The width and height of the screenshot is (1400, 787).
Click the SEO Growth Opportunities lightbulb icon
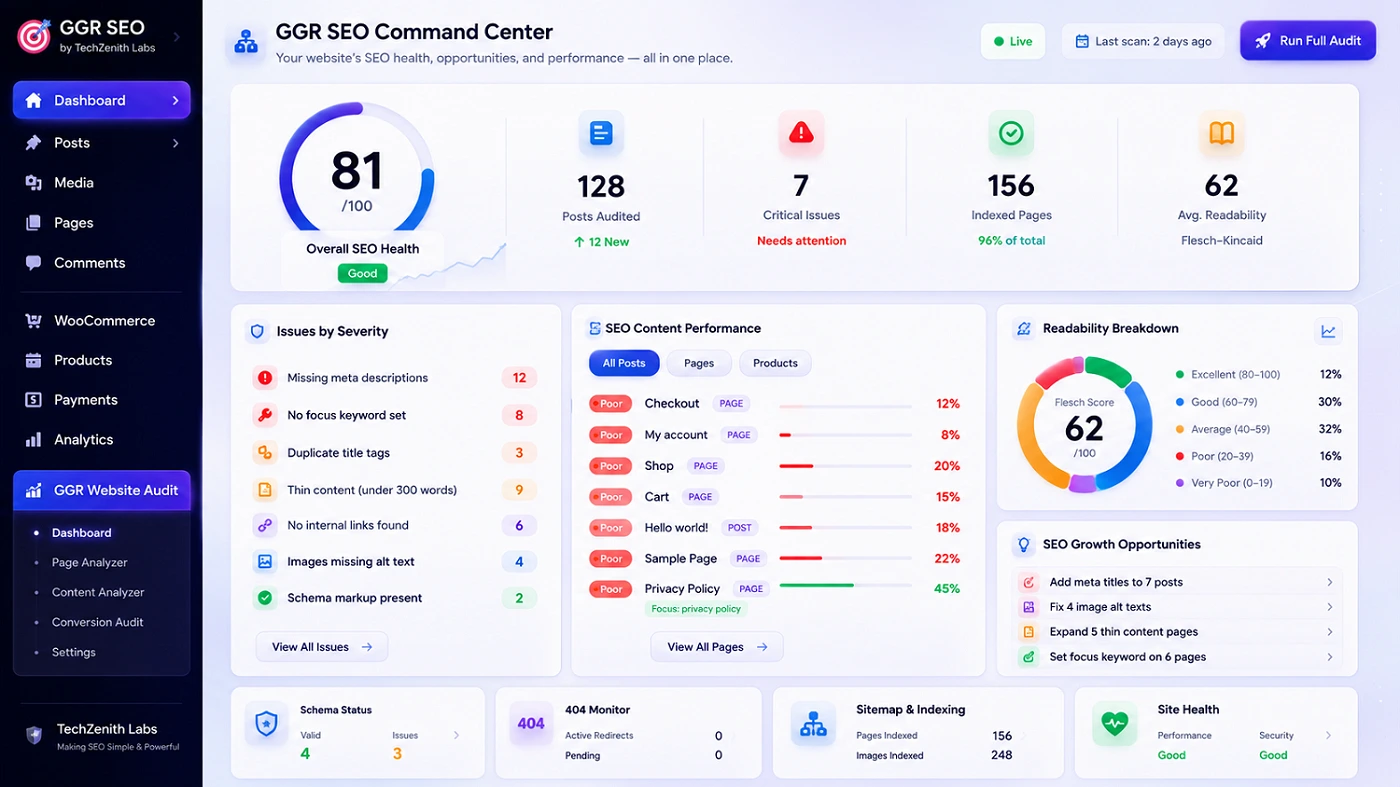(x=1023, y=545)
